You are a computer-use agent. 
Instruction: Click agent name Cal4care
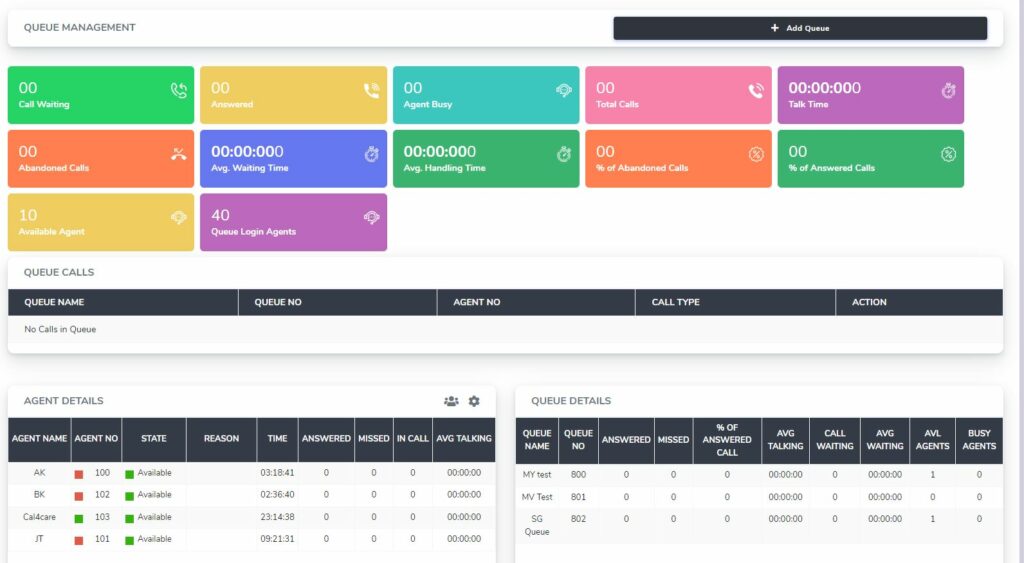pos(39,517)
